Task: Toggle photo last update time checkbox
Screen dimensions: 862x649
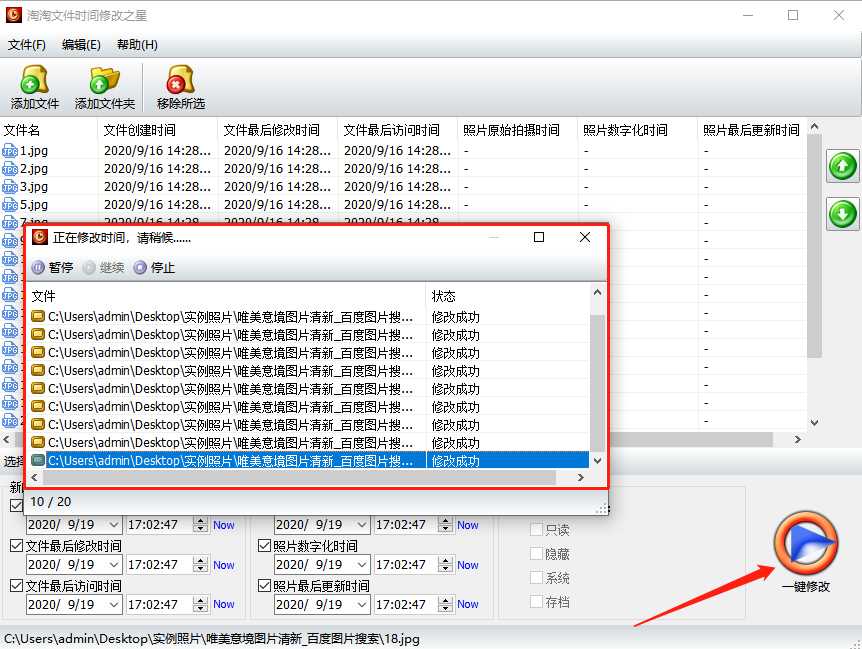Action: [x=264, y=586]
